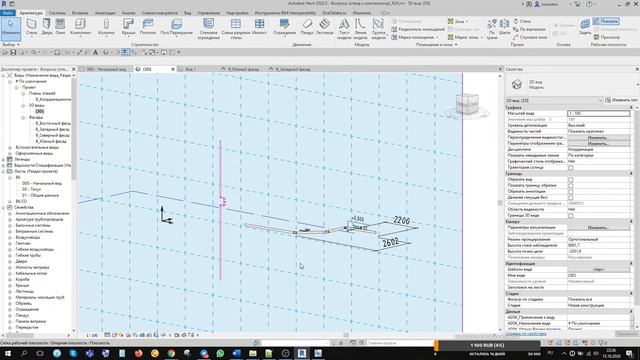Collapse the Graphics (Графика) properties group

(631, 107)
